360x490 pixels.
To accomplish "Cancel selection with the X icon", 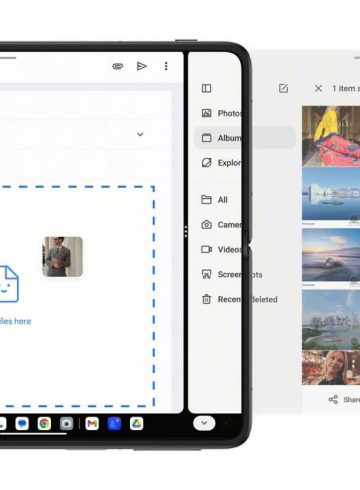I will [x=318, y=88].
